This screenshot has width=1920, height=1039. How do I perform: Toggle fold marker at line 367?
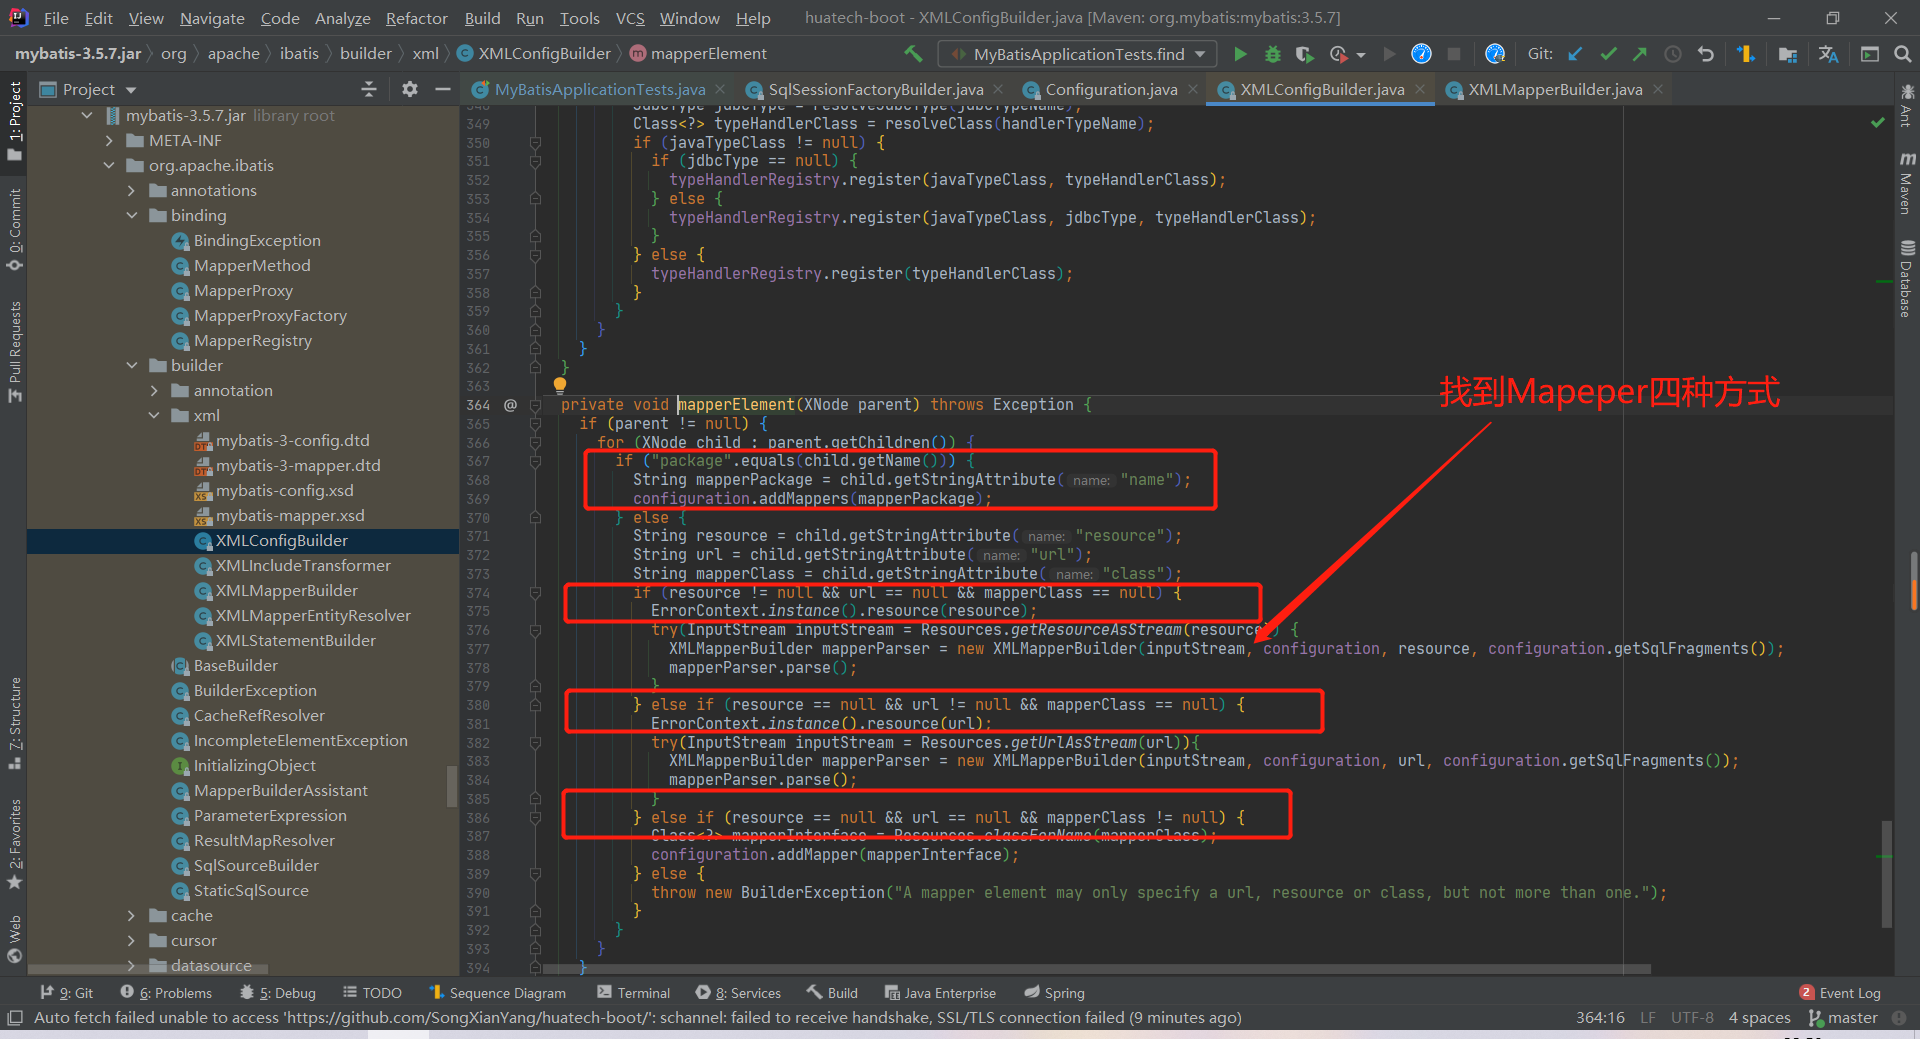click(x=535, y=461)
